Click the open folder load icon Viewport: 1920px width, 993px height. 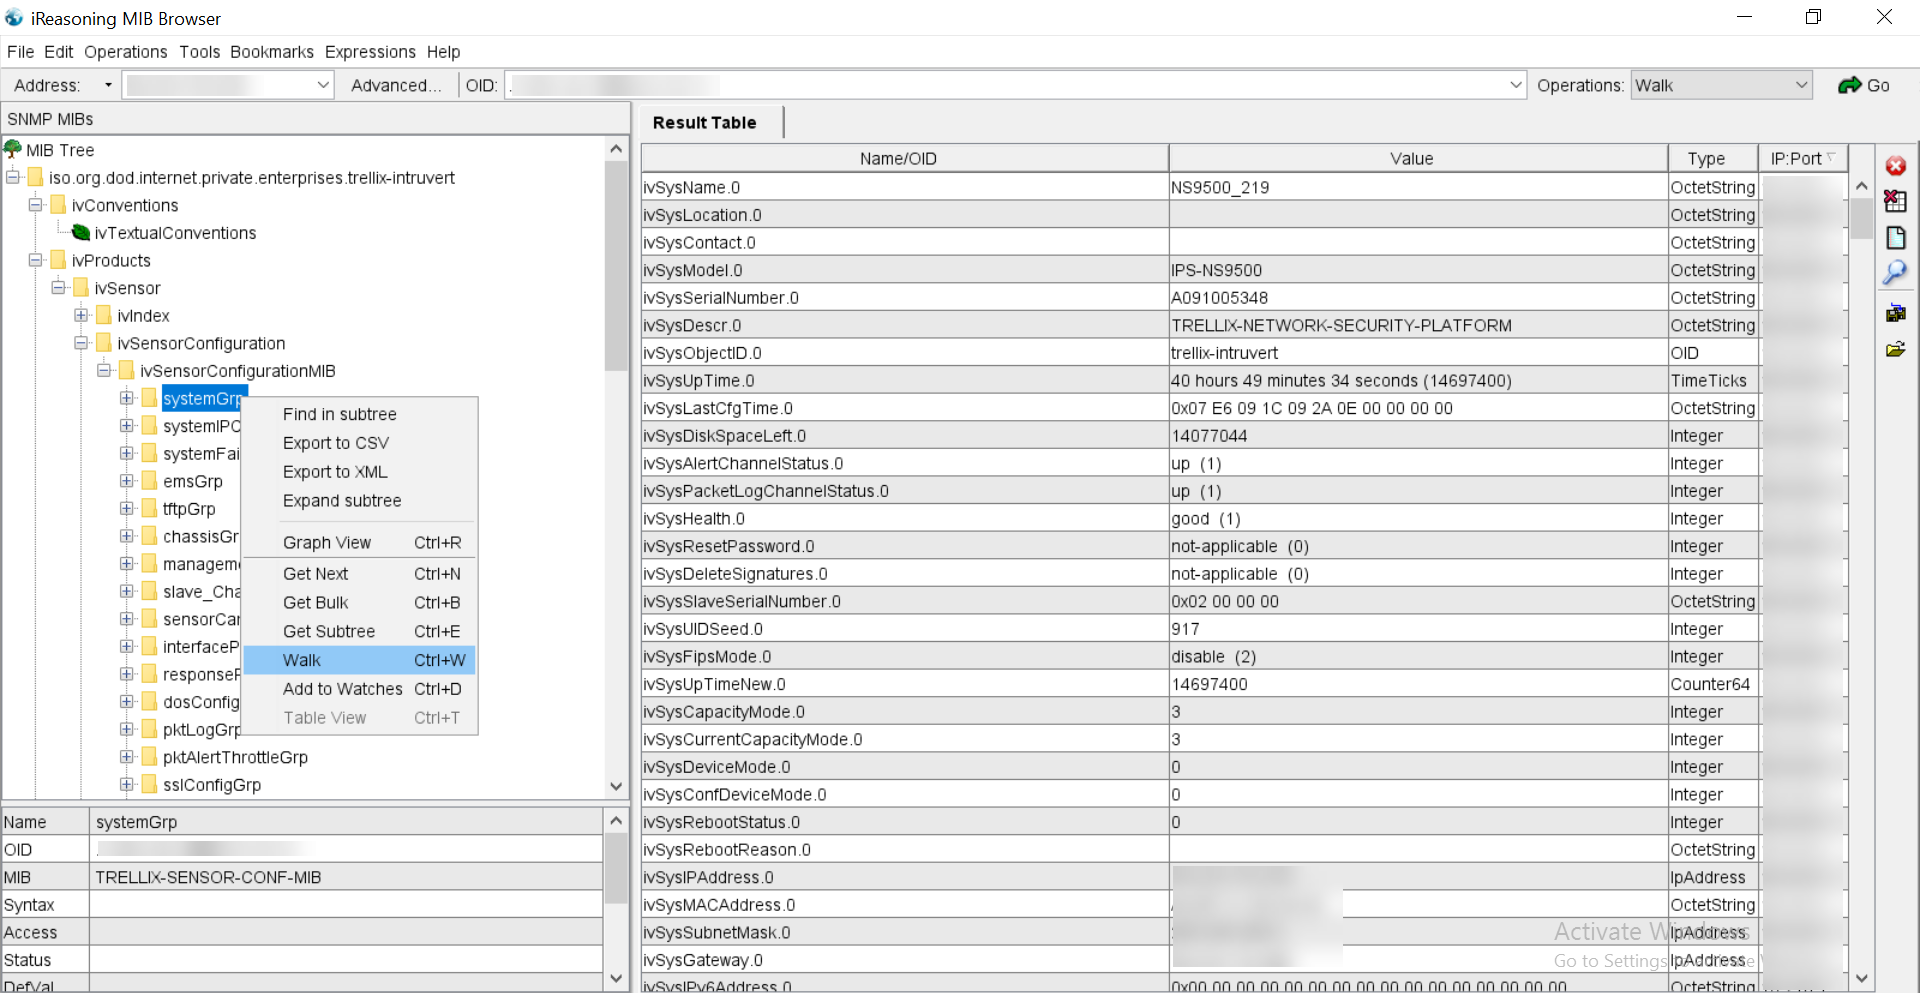(1895, 349)
